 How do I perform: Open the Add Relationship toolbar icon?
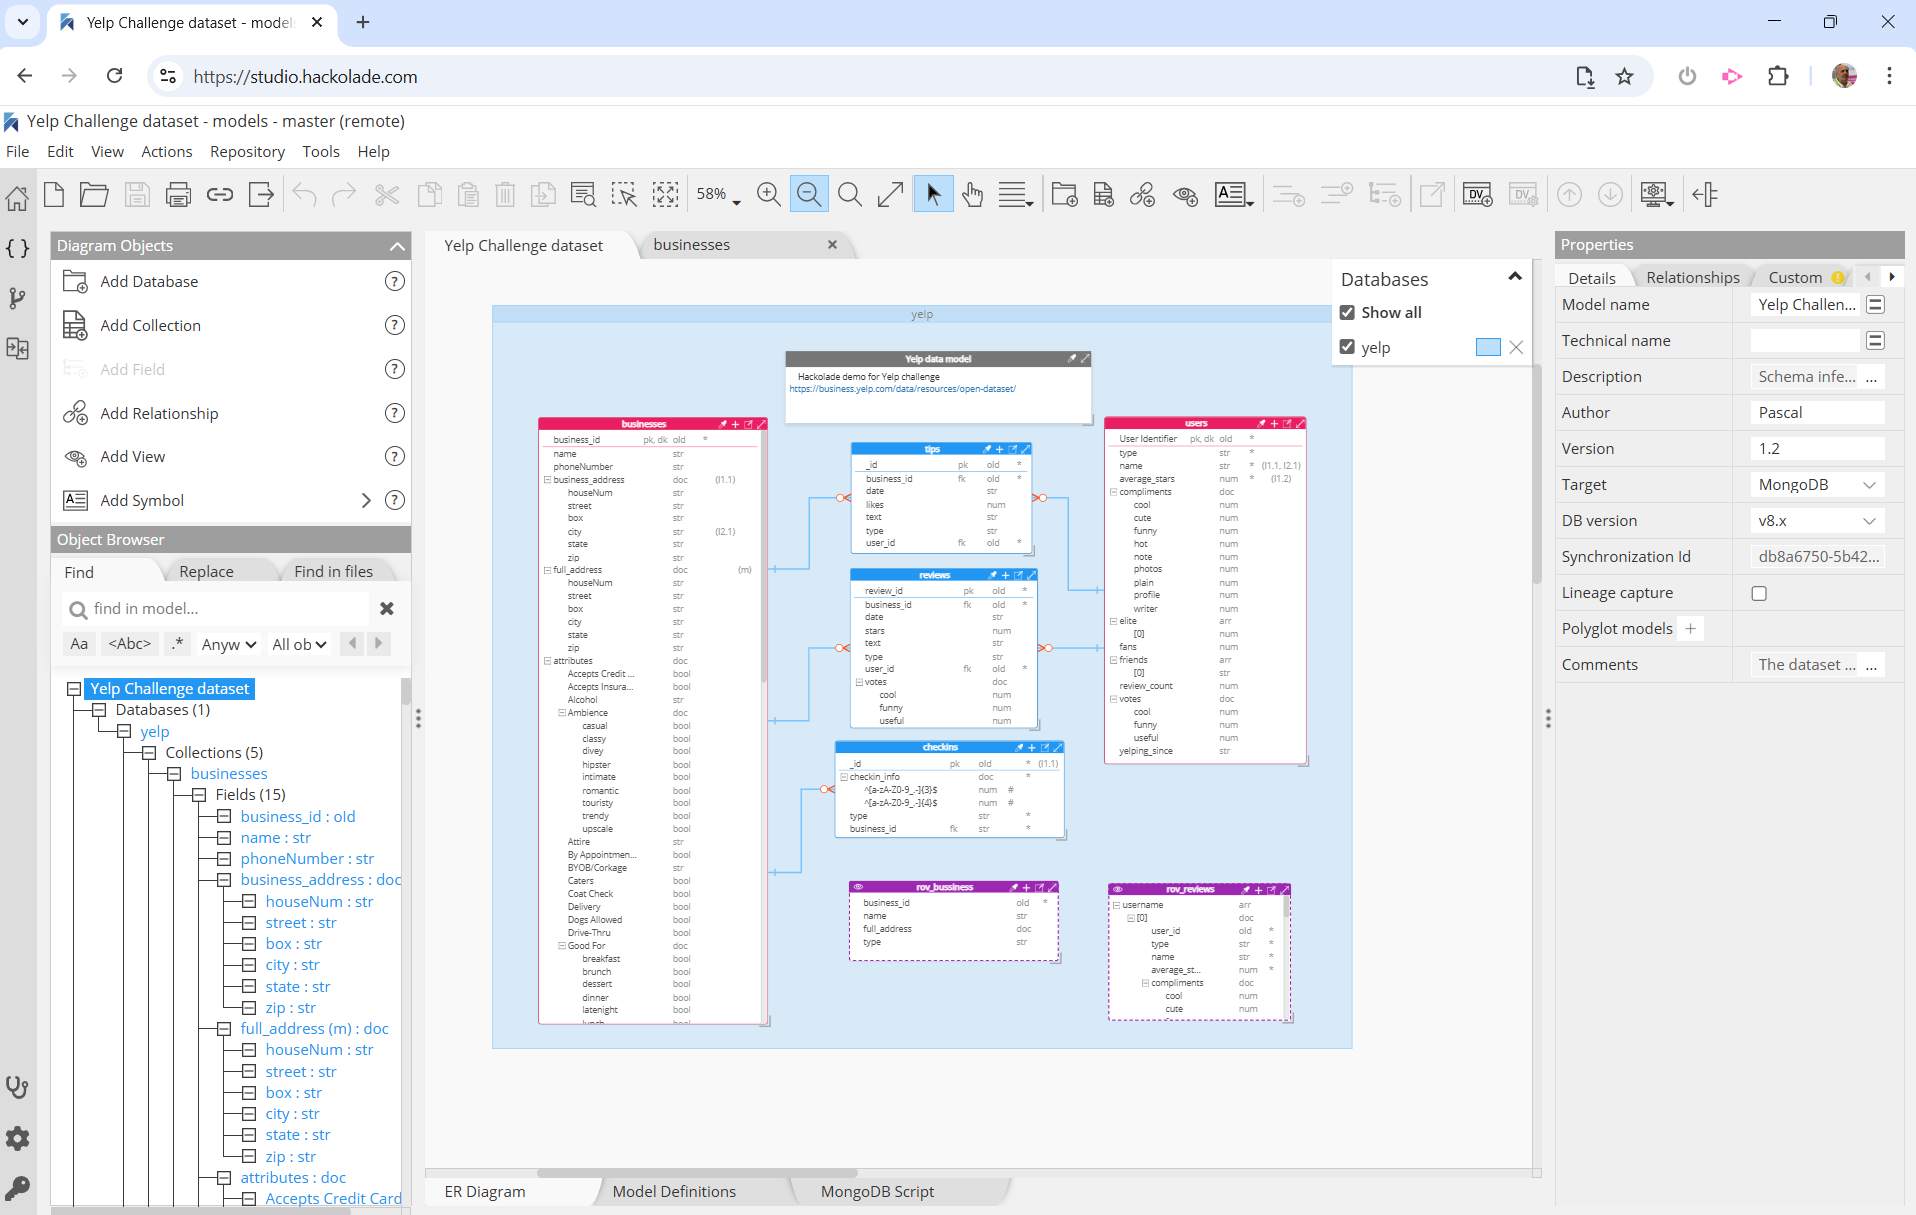1143,193
